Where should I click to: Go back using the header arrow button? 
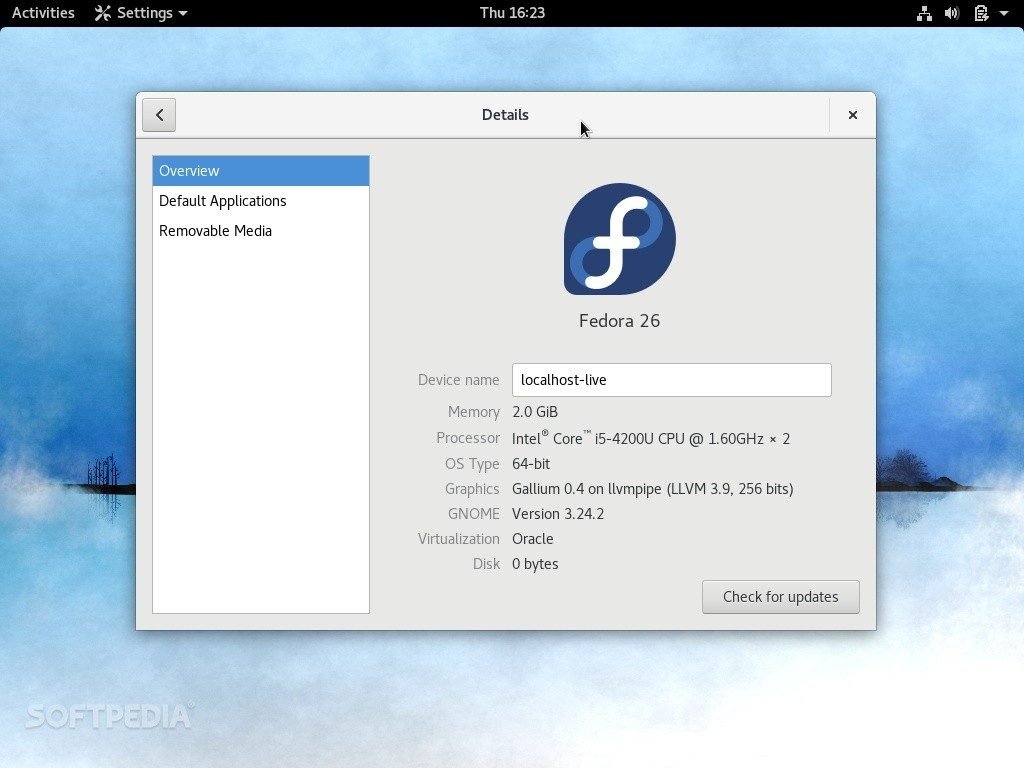click(159, 115)
